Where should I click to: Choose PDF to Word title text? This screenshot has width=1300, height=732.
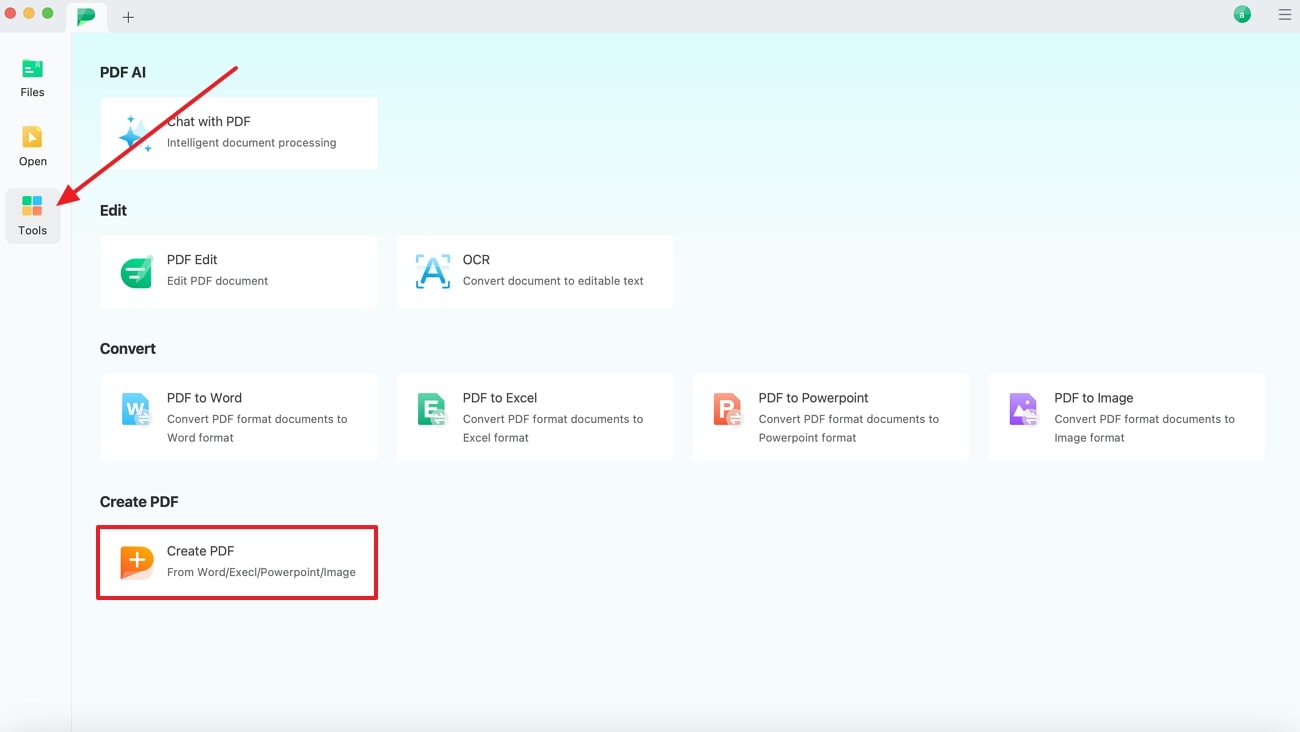(x=204, y=397)
